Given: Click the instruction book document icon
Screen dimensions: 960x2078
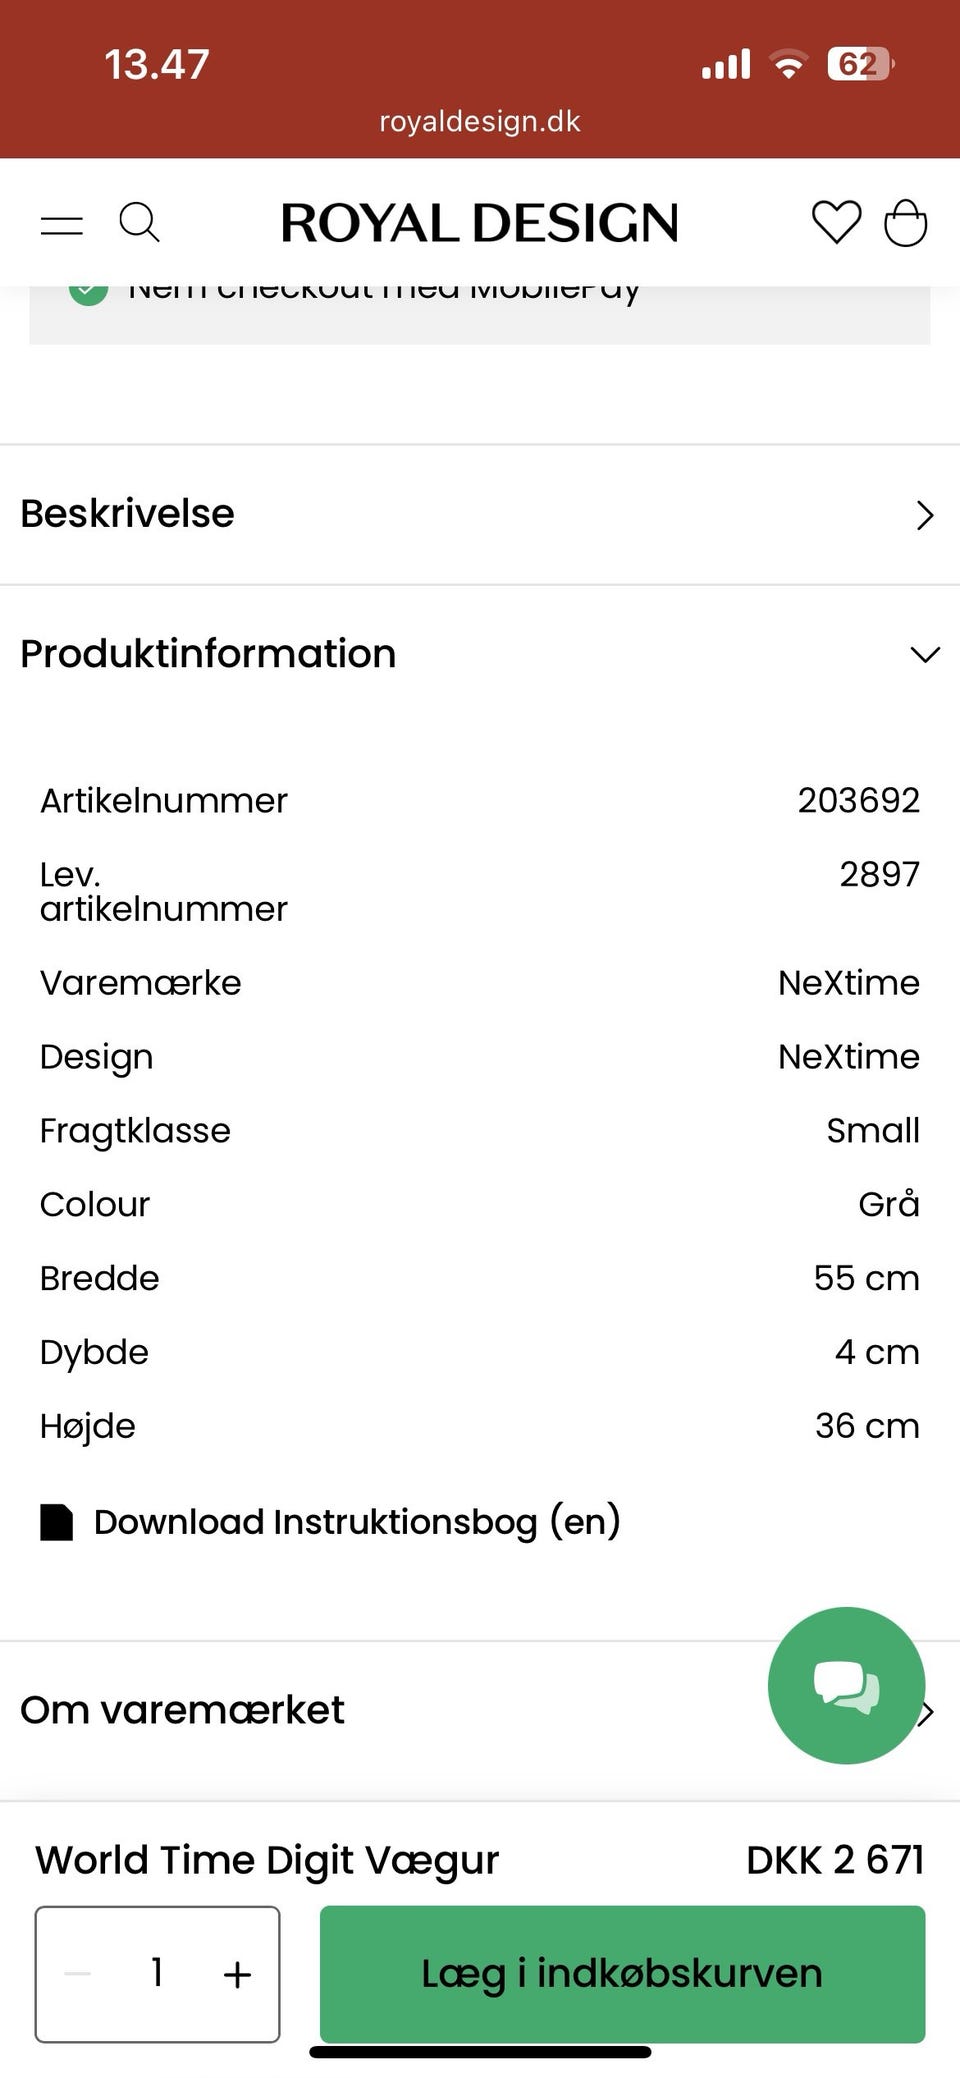Looking at the screenshot, I should [x=57, y=1522].
